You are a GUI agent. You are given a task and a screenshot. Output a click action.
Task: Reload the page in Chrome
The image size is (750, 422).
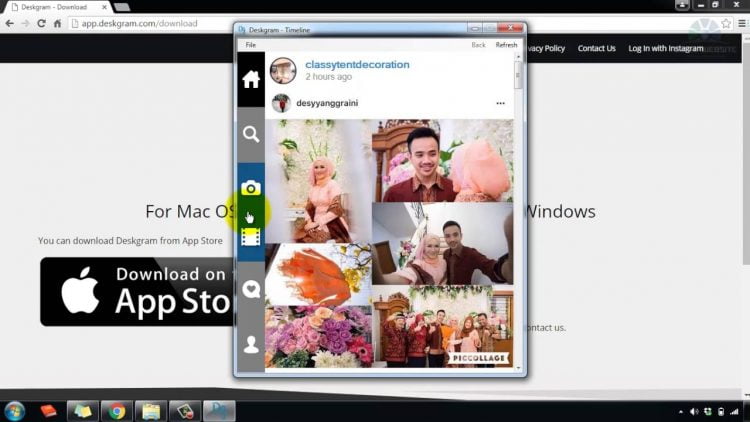[42, 23]
